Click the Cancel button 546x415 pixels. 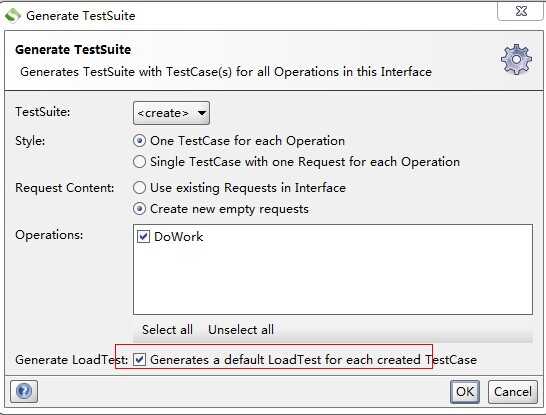click(513, 392)
